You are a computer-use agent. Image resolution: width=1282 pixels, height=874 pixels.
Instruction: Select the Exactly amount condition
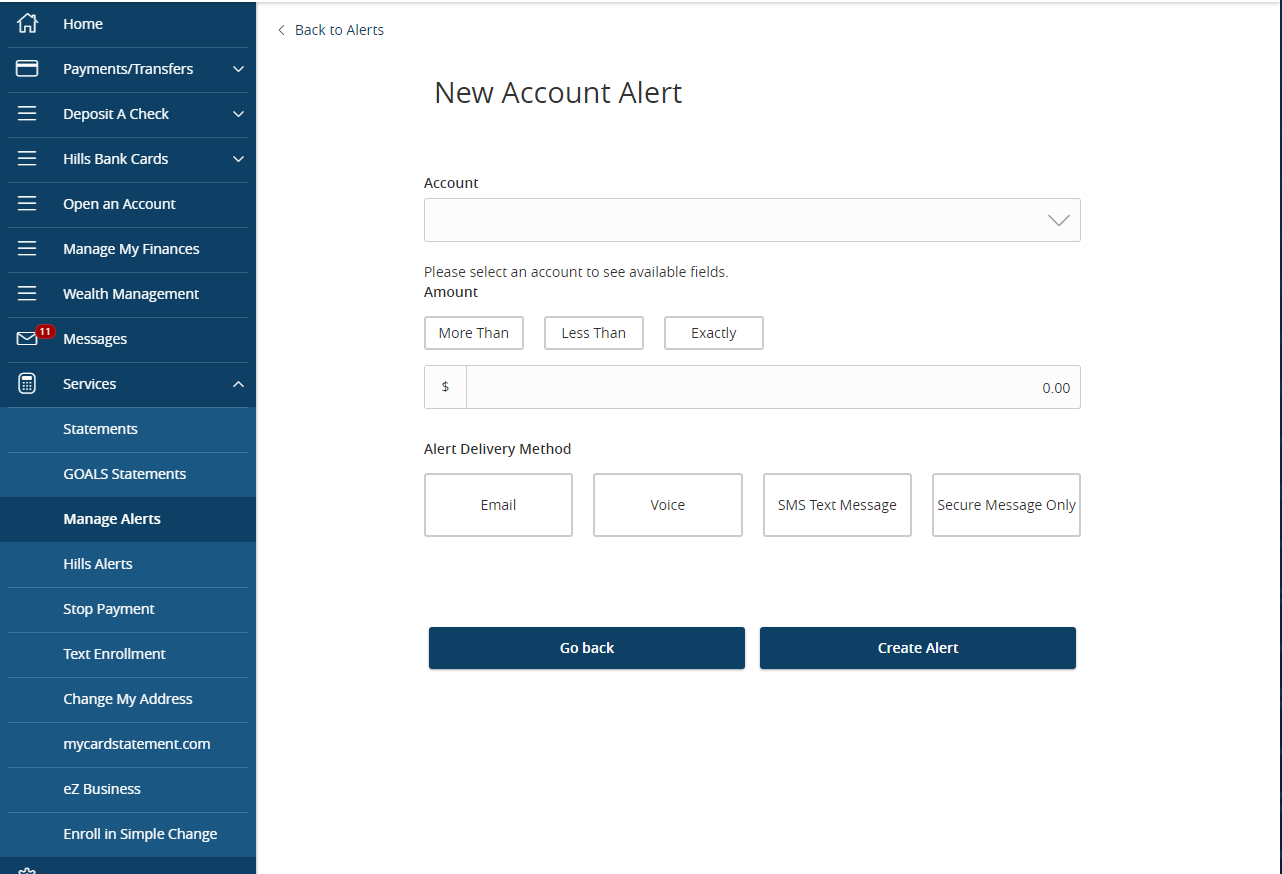[x=714, y=333]
